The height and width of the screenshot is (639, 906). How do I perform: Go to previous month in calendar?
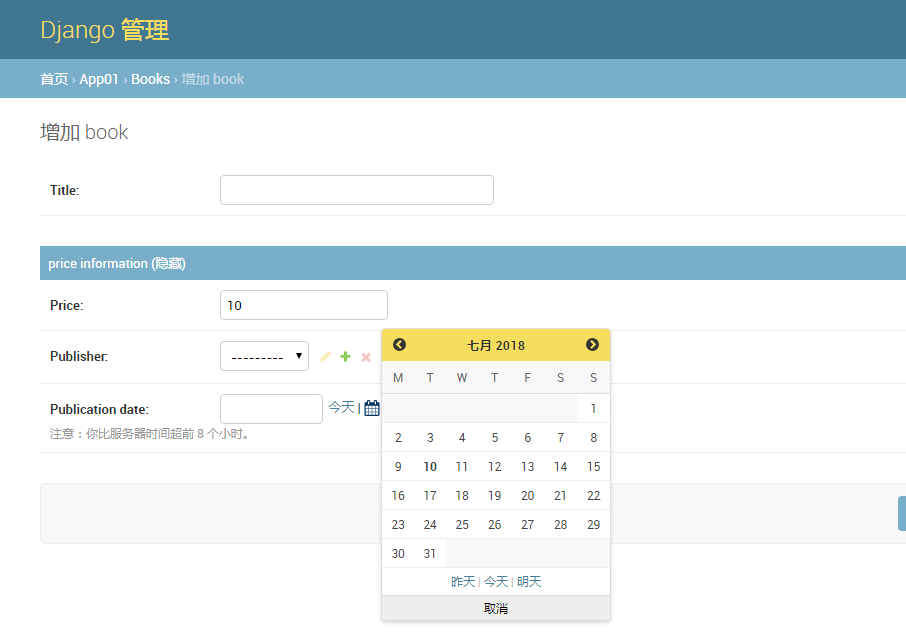399,345
